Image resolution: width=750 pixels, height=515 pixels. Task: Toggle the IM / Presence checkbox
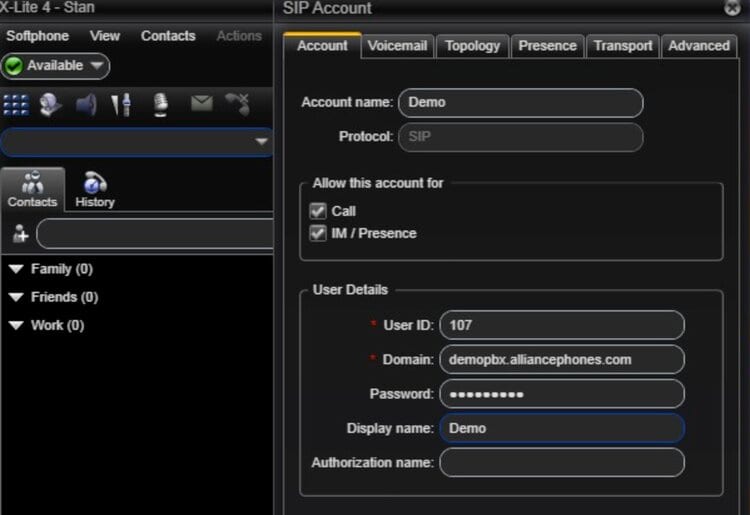318,233
